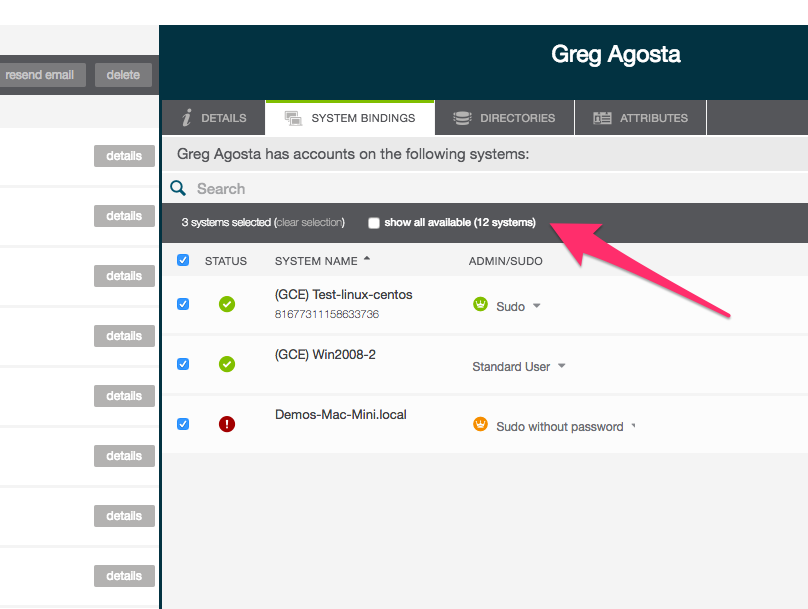
Task: Click red error status icon for Demos-Mac-Mini.local
Action: [227, 424]
